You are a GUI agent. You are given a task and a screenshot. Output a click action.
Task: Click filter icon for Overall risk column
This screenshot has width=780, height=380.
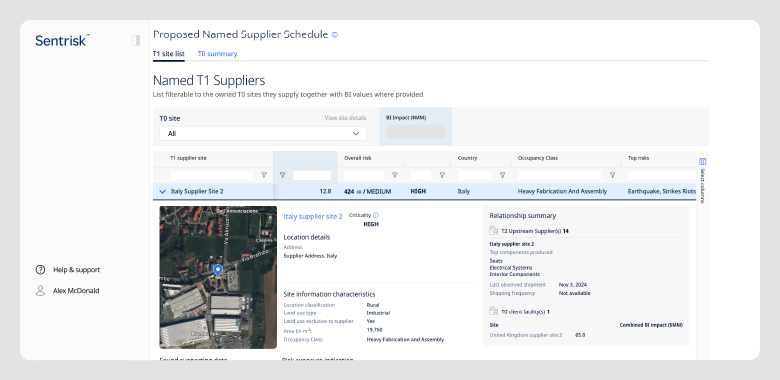pyautogui.click(x=394, y=175)
